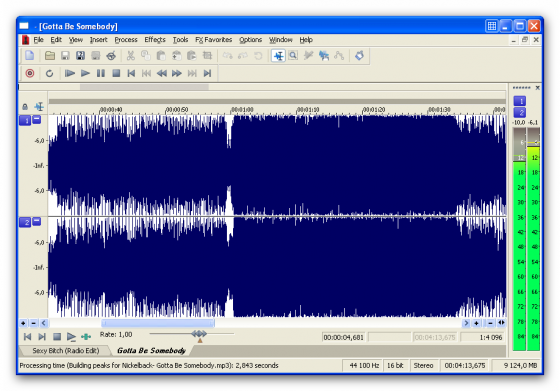The height and width of the screenshot is (391, 560).
Task: Open a file with the folder icon
Action: 50,55
